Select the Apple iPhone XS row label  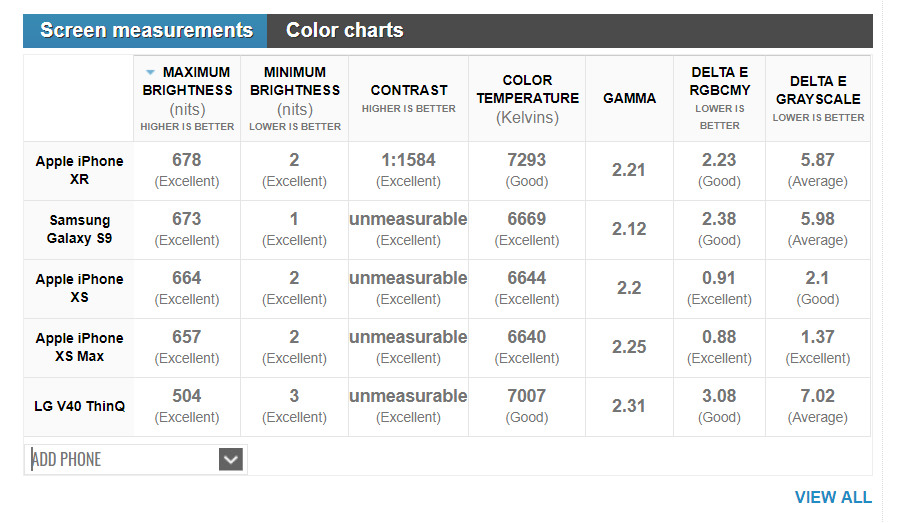(79, 288)
